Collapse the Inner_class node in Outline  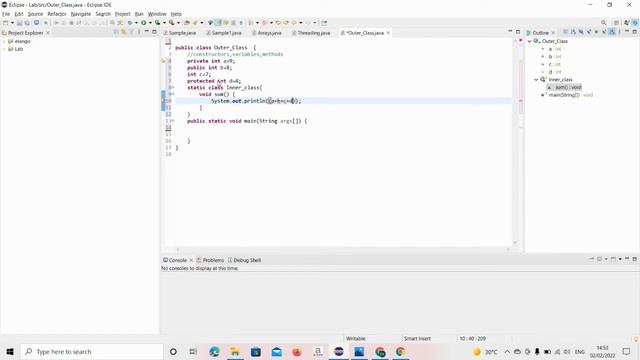coord(536,80)
